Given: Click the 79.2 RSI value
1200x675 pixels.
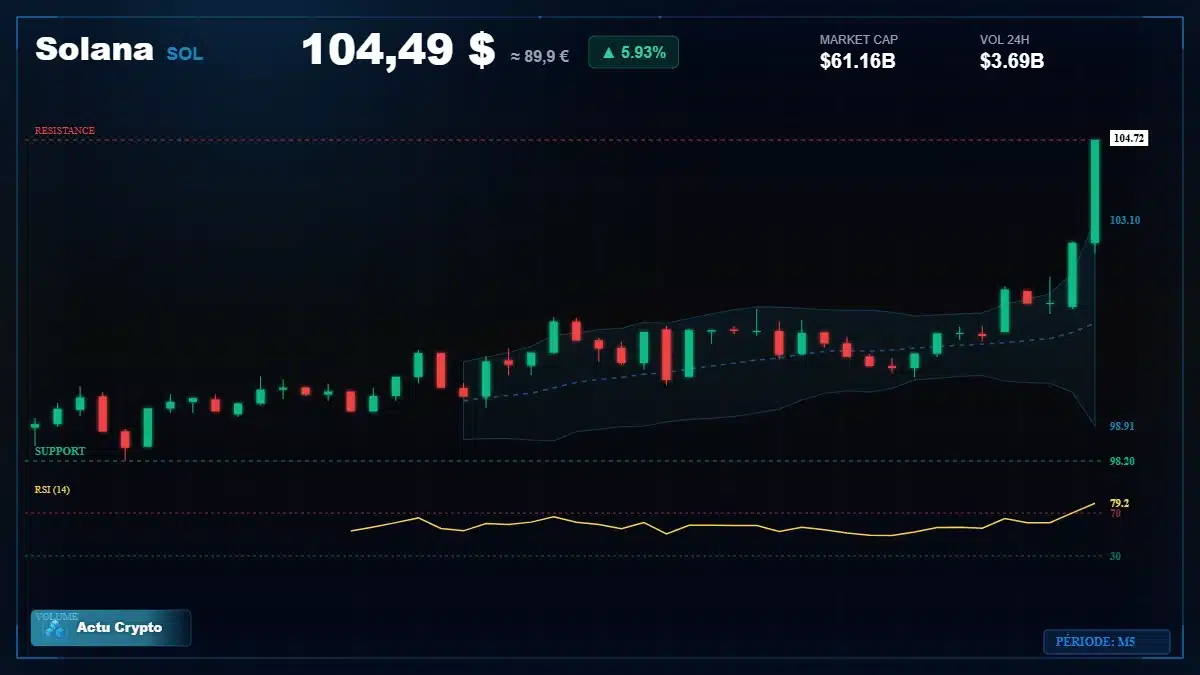Looking at the screenshot, I should (1119, 503).
